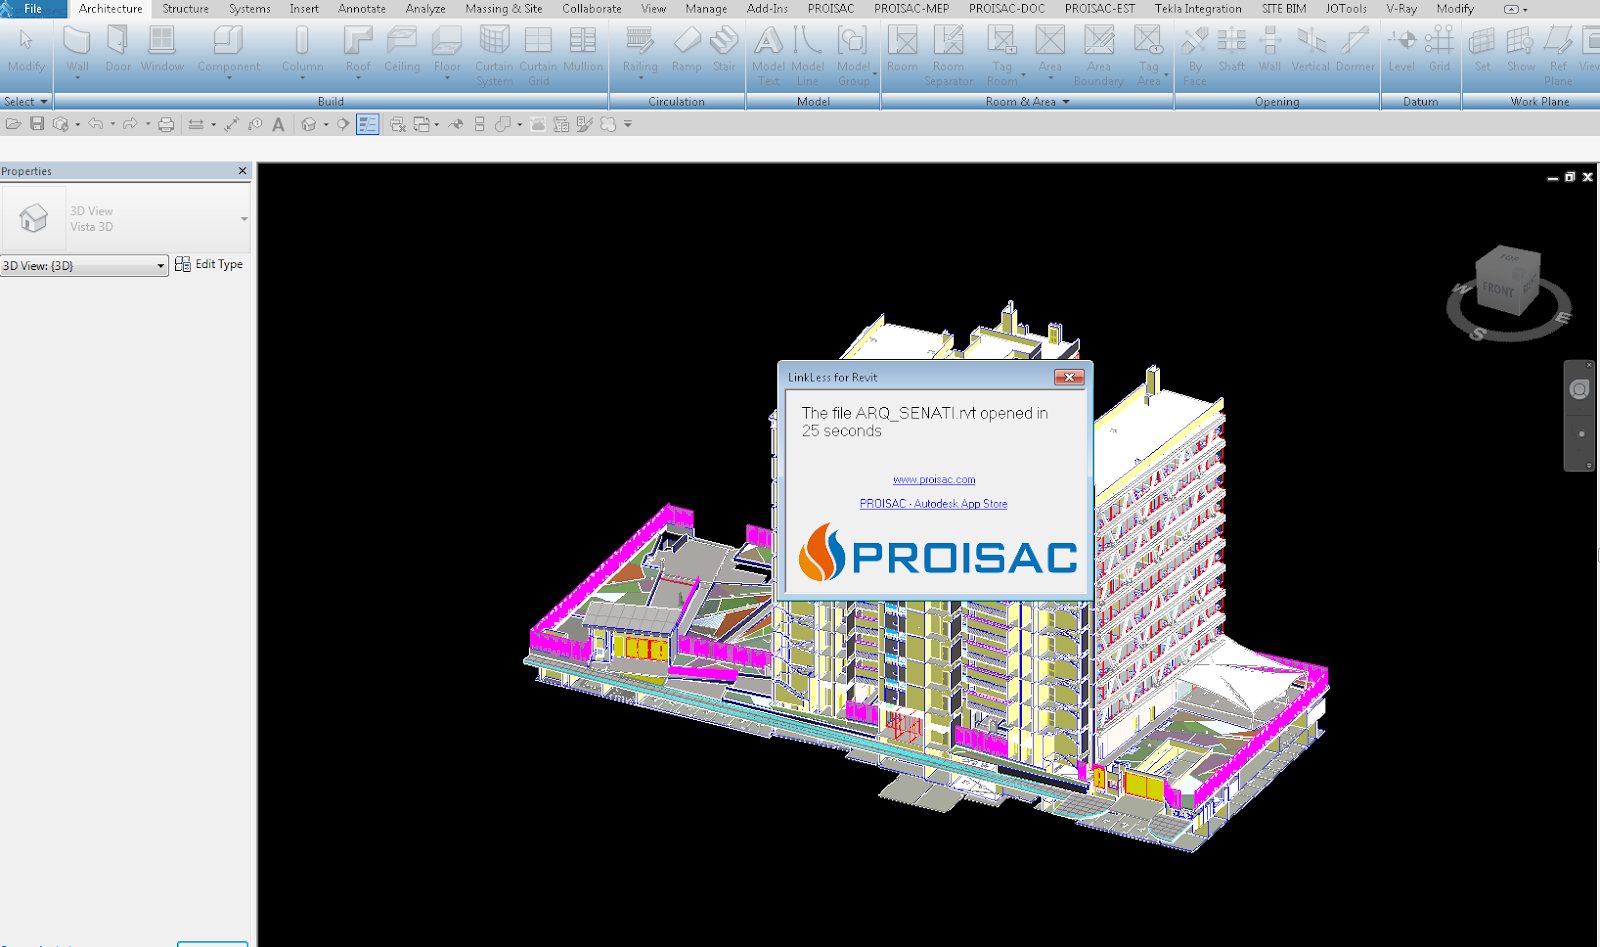Open the Redo history dropdown arrow
The height and width of the screenshot is (947, 1600).
point(147,124)
